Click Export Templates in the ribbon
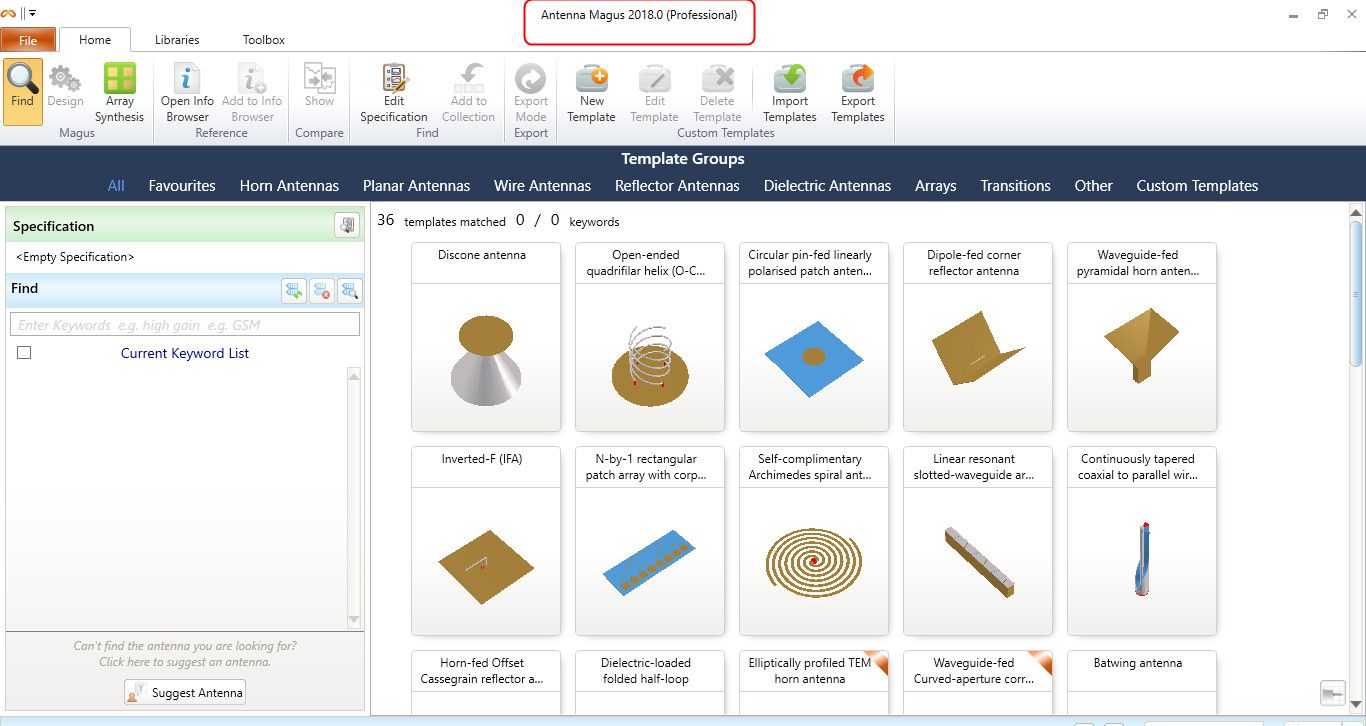Image resolution: width=1366 pixels, height=726 pixels. pyautogui.click(x=858, y=91)
